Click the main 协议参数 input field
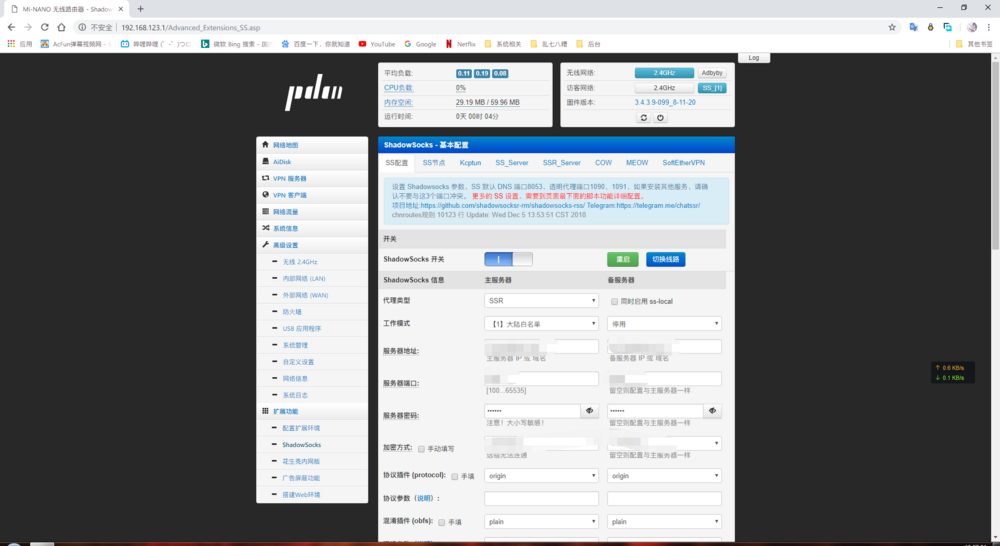This screenshot has width=1000, height=546. click(x=541, y=498)
